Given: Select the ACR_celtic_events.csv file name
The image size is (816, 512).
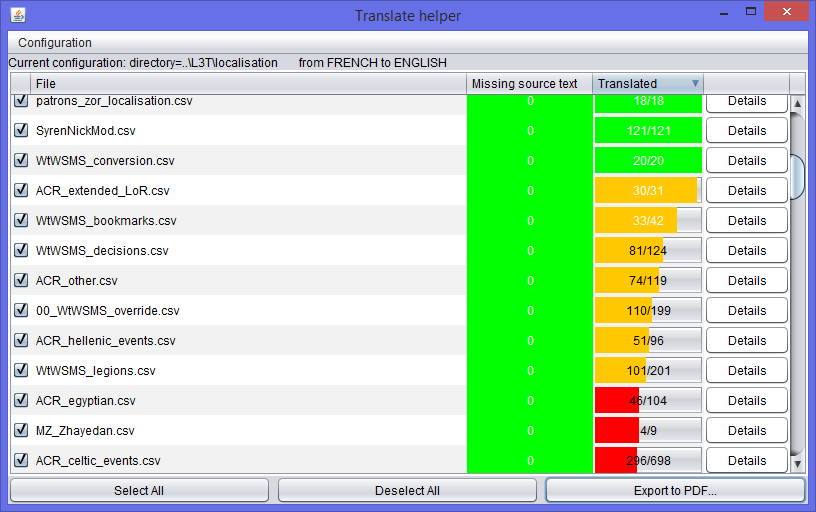Looking at the screenshot, I should pos(98,461).
